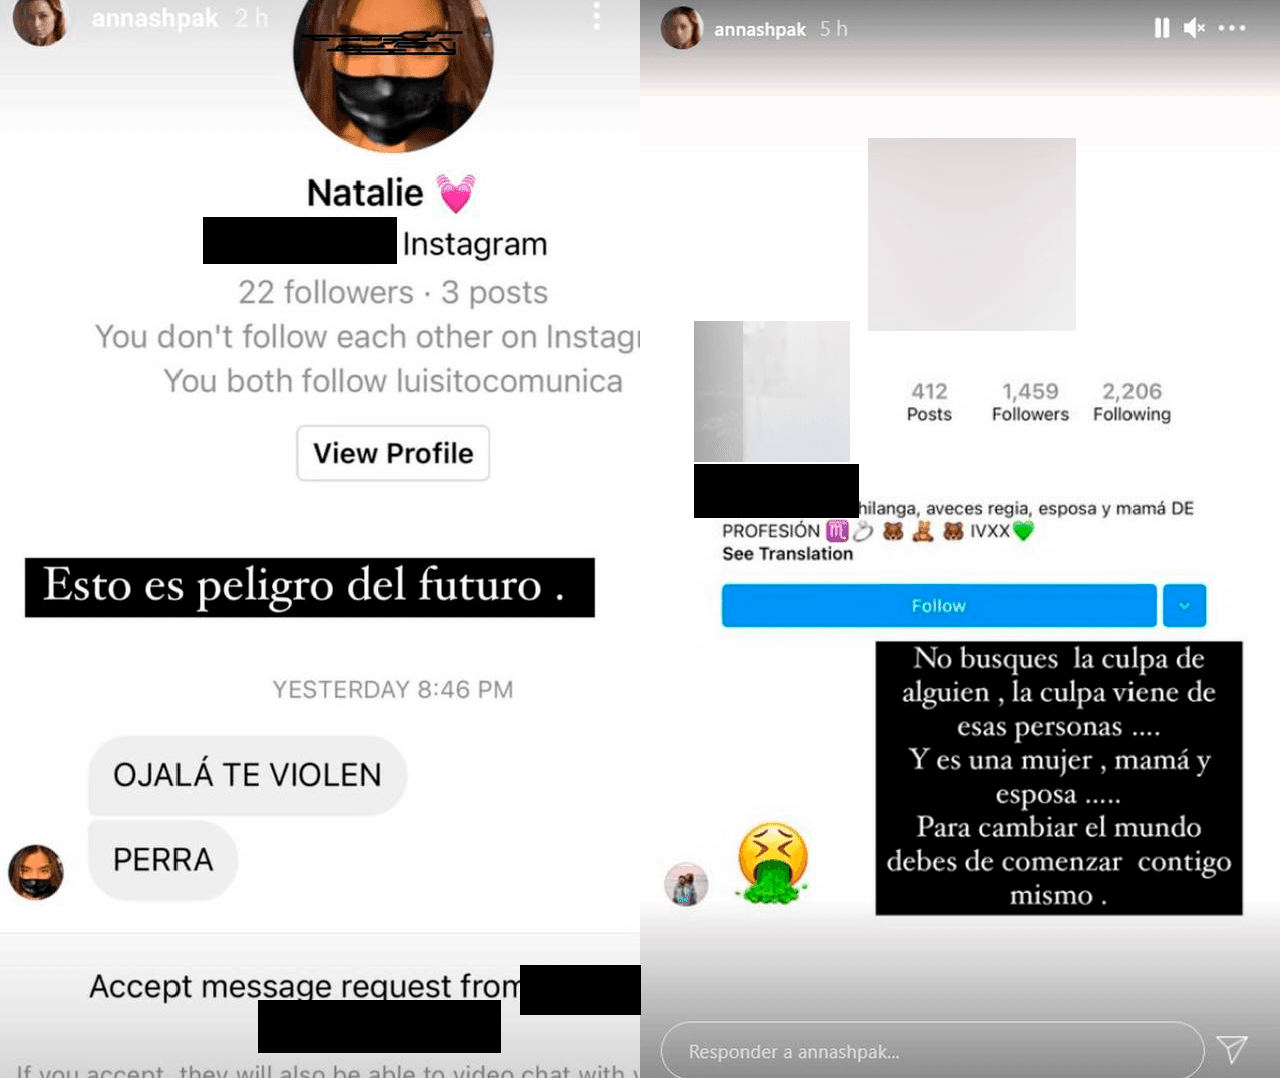Screen dimensions: 1280x1078
Task: Open annashpak avatar on right story
Action: pos(682,28)
